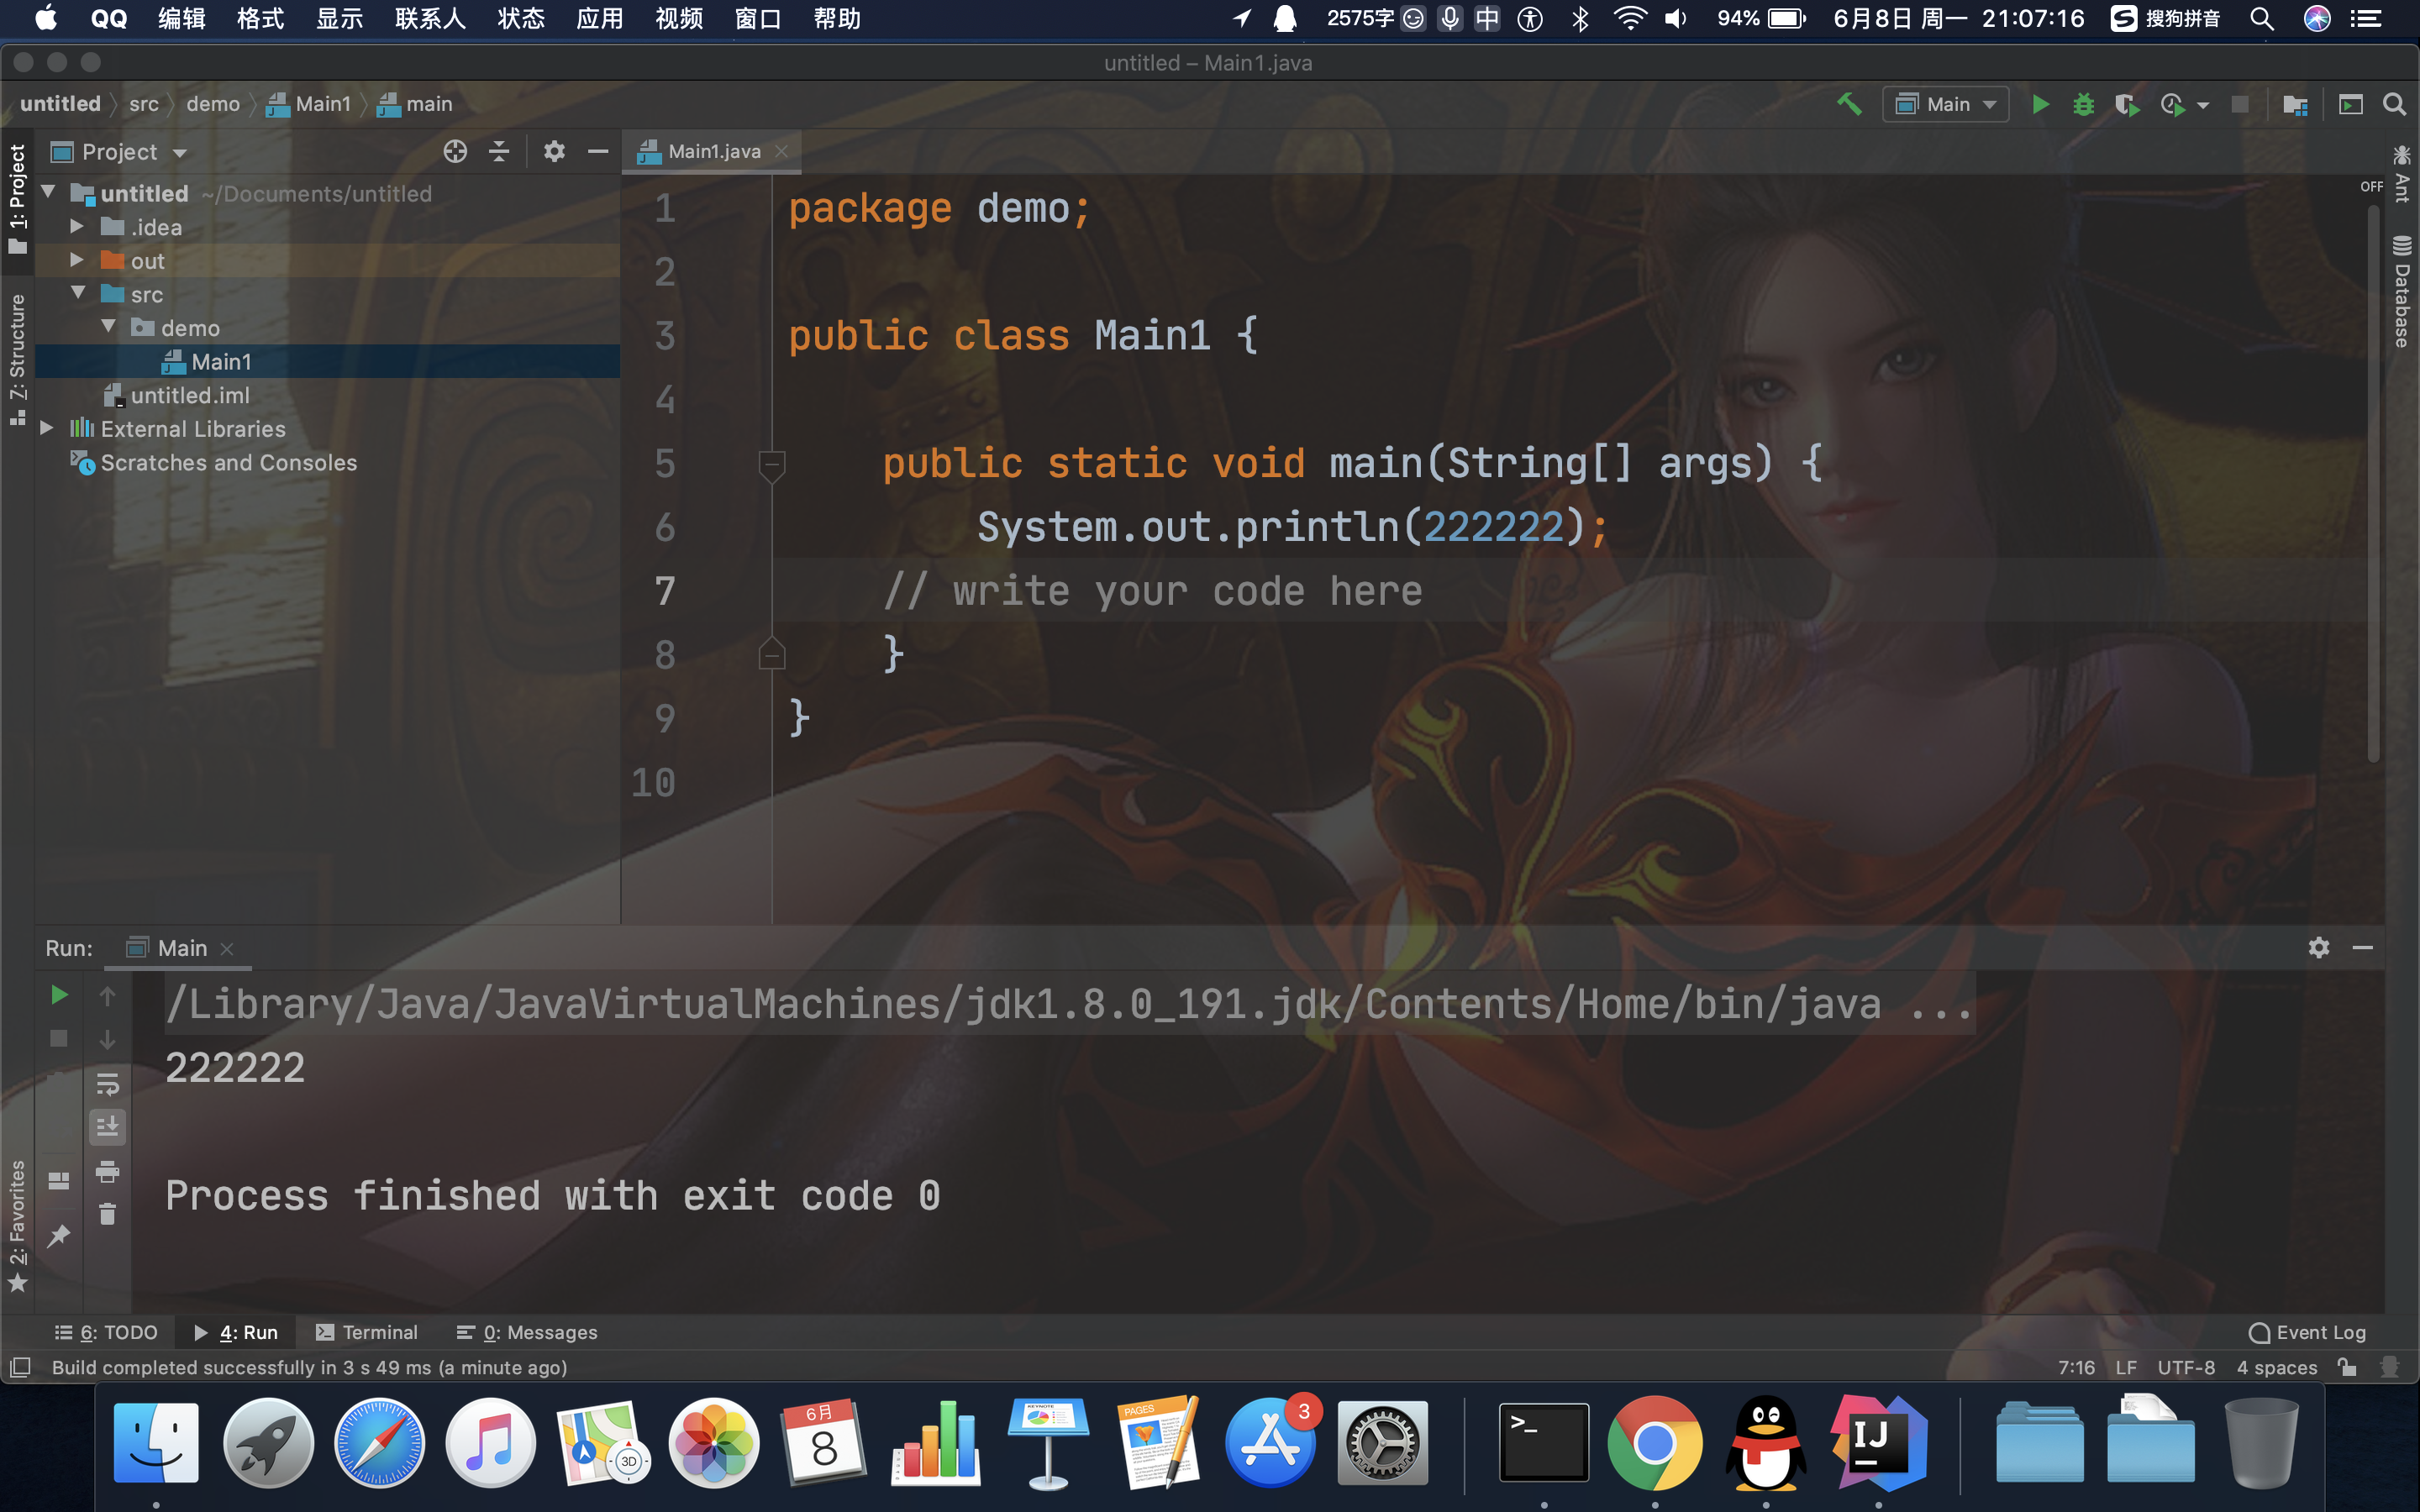The height and width of the screenshot is (1512, 2420).
Task: Open the Main run configuration dropdown
Action: (1945, 104)
